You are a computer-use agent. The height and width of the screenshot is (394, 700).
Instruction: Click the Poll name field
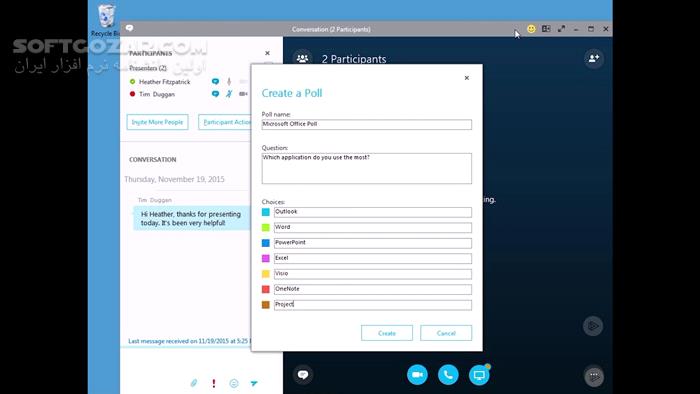(x=367, y=124)
